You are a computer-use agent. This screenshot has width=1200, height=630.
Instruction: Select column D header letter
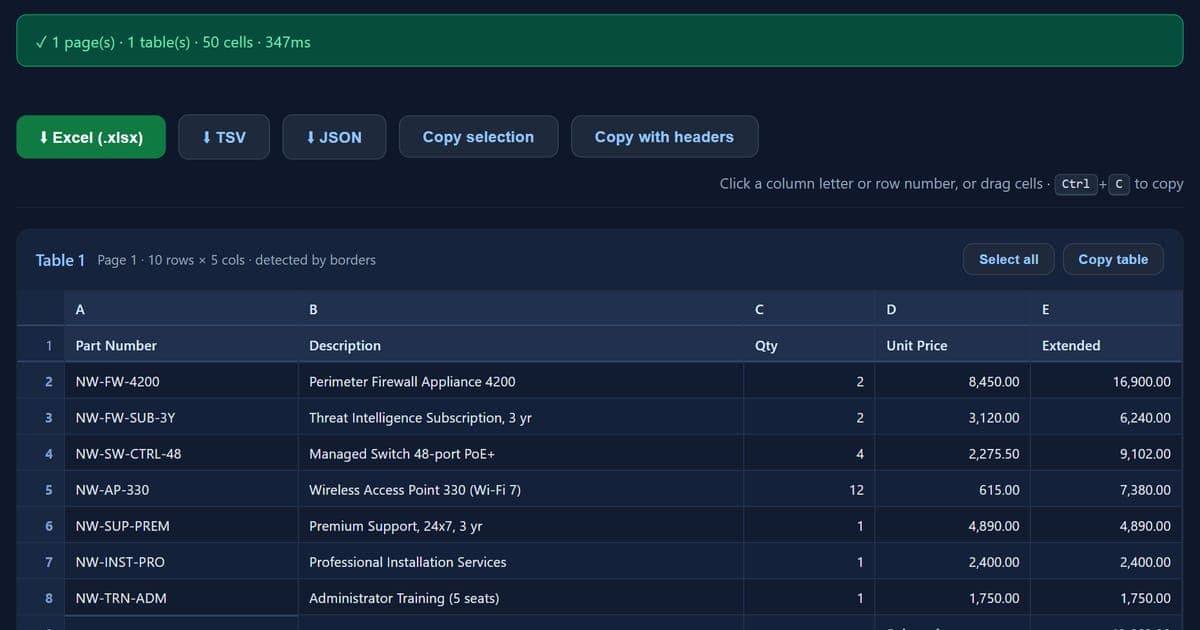click(954, 309)
